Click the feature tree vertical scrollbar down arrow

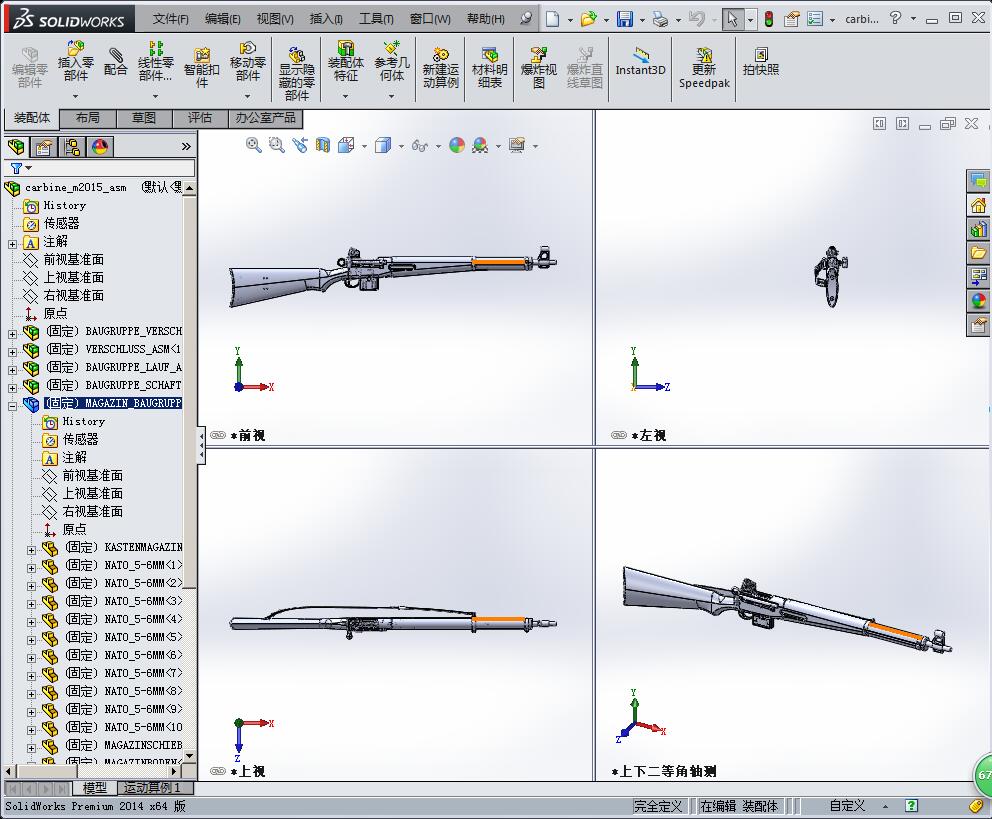[189, 755]
